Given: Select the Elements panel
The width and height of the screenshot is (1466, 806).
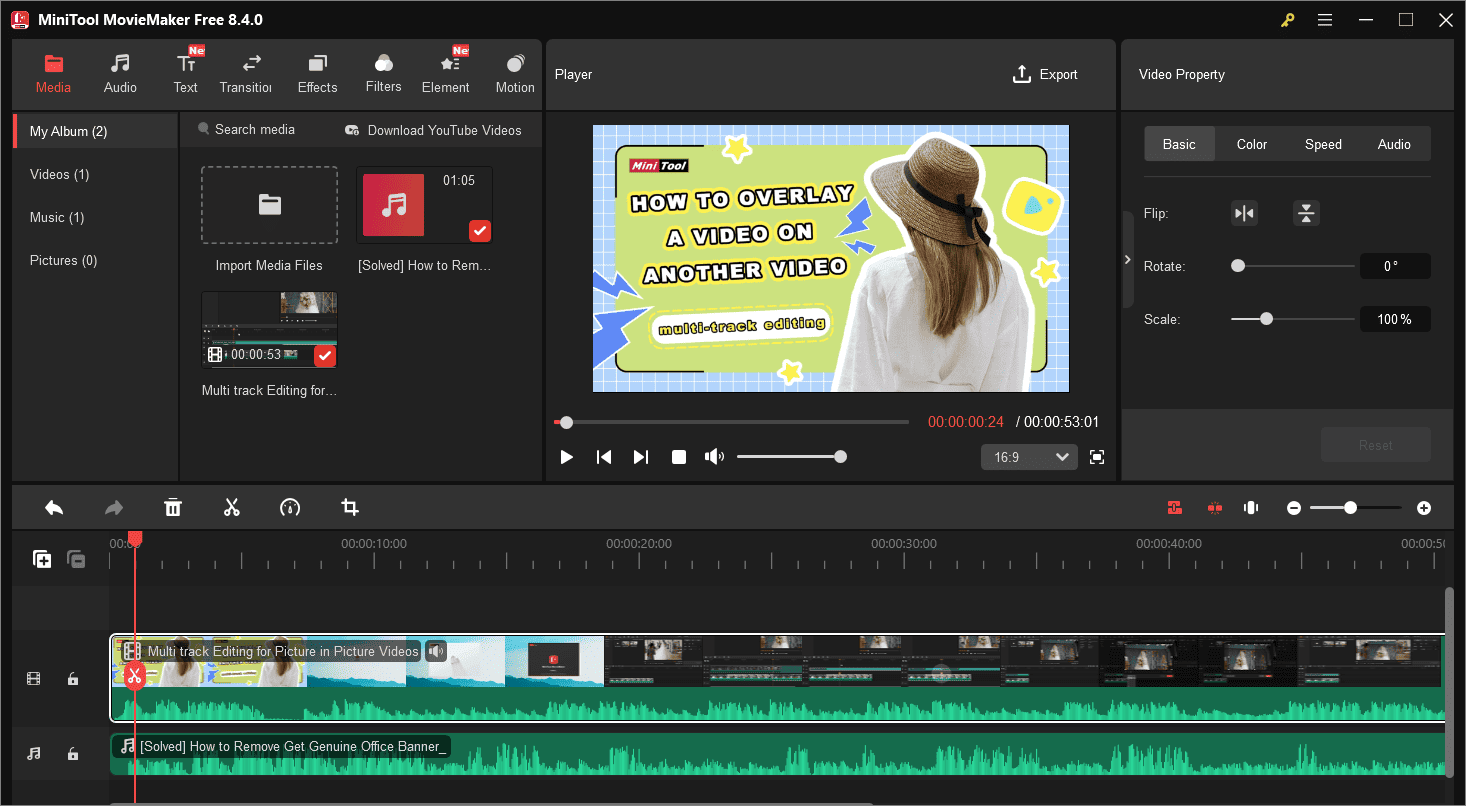Looking at the screenshot, I should [445, 72].
